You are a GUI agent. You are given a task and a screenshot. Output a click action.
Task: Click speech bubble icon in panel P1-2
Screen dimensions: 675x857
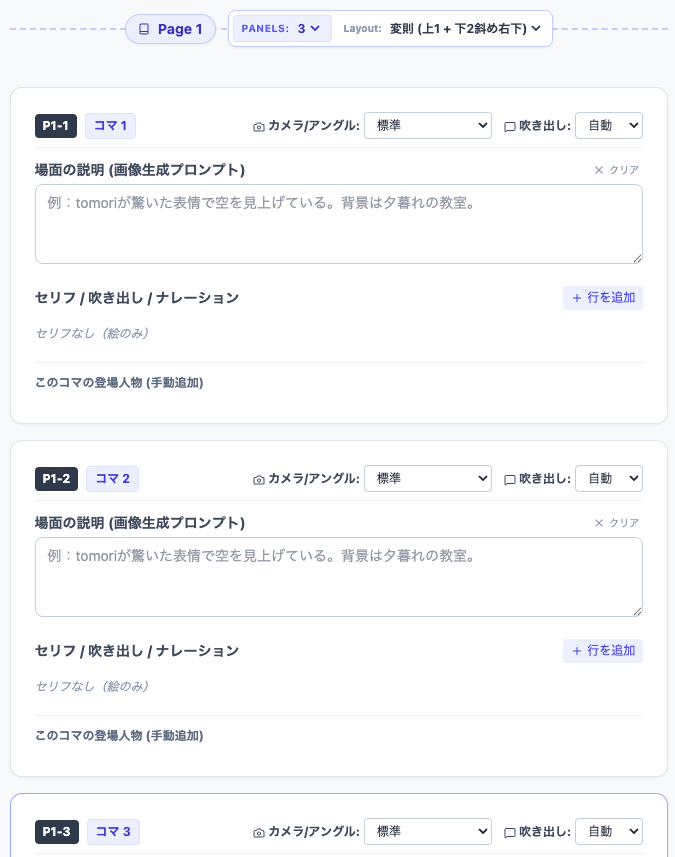click(510, 479)
